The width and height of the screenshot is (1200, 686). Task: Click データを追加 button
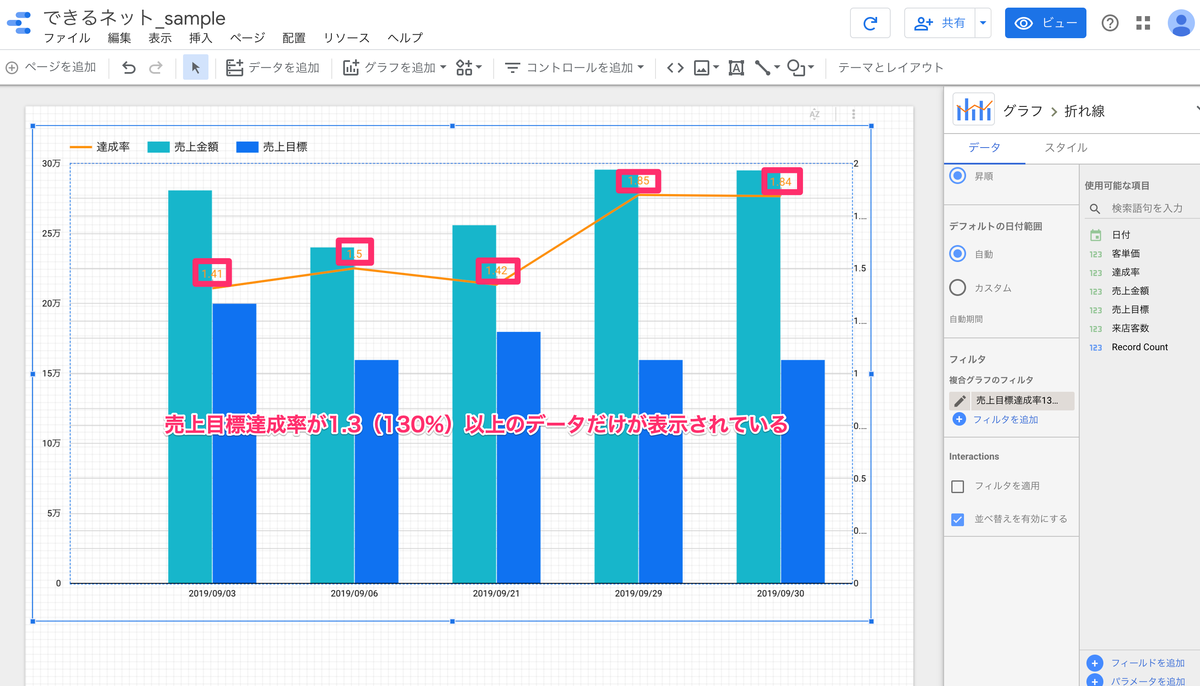click(273, 68)
